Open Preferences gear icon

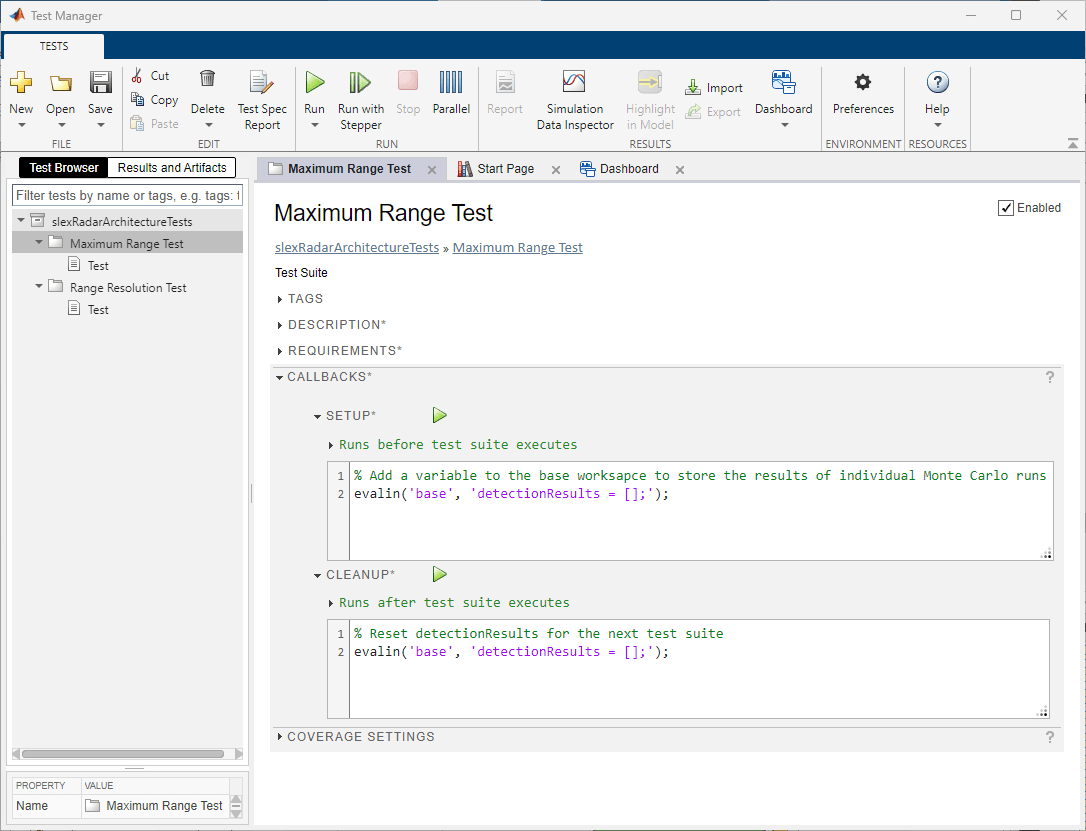(x=862, y=83)
